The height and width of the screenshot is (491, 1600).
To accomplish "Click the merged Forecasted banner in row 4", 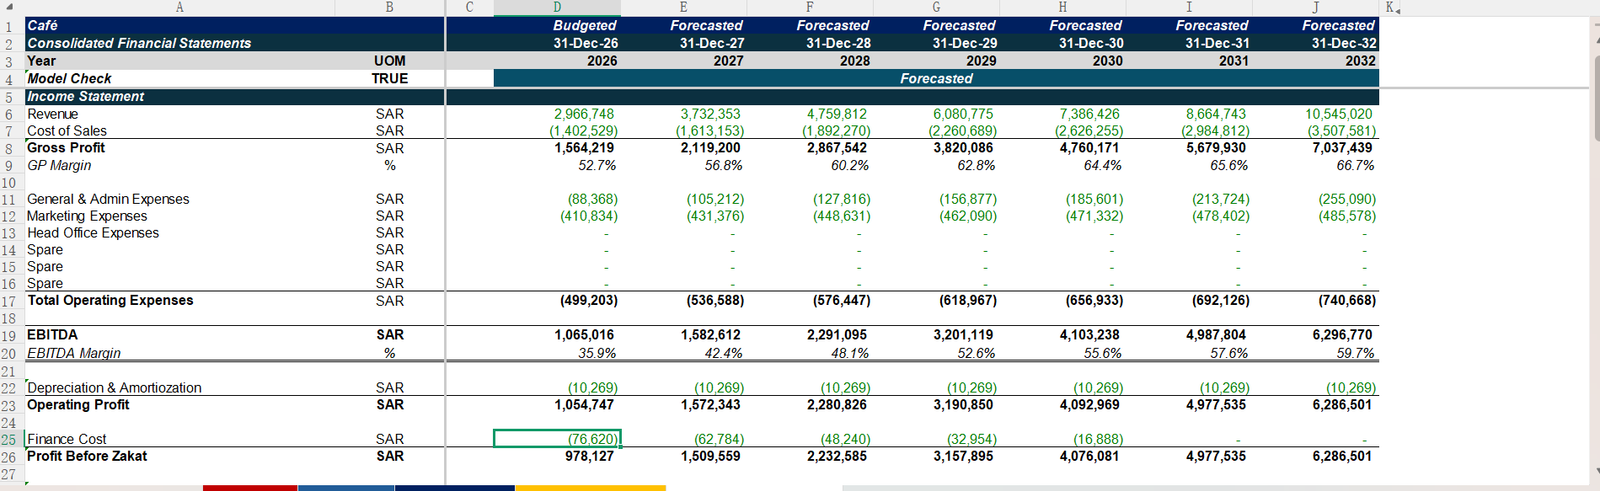I will (x=936, y=78).
